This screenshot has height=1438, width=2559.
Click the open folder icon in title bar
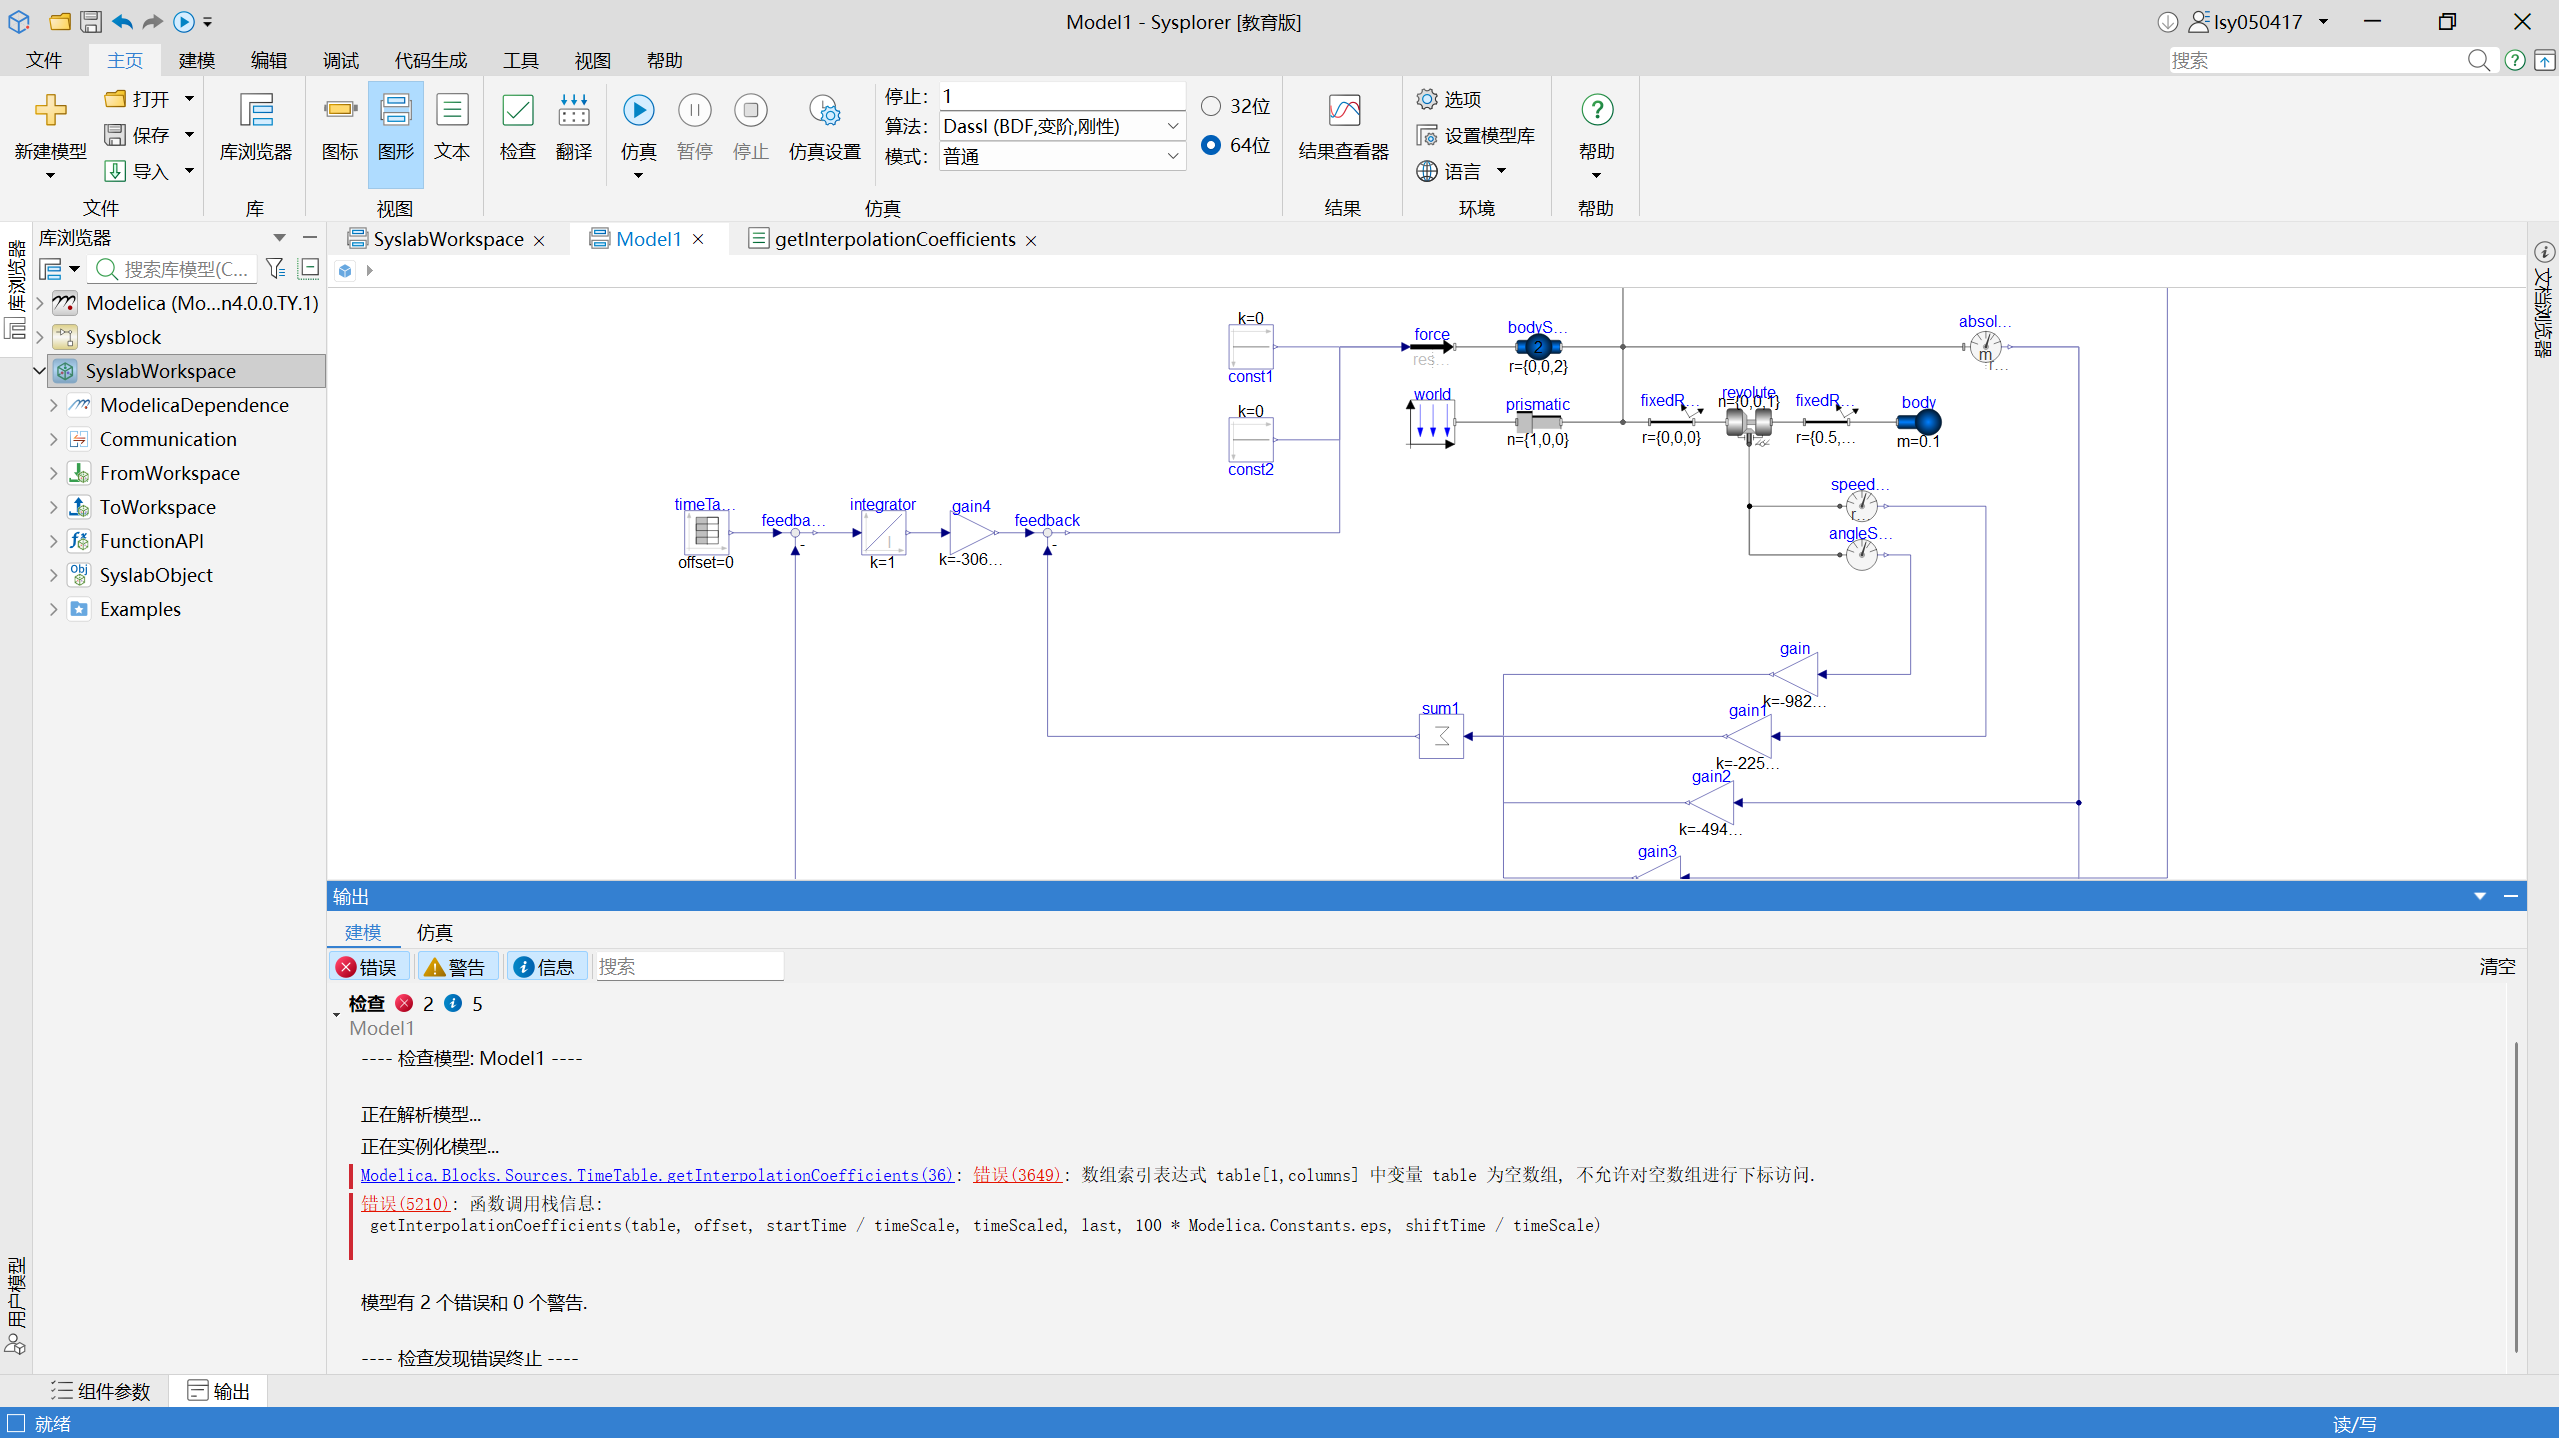coord(60,21)
